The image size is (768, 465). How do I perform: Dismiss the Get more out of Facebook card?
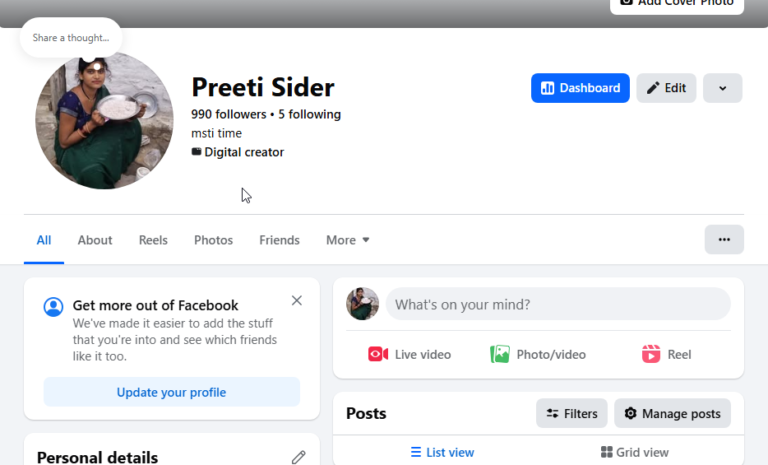click(x=297, y=300)
